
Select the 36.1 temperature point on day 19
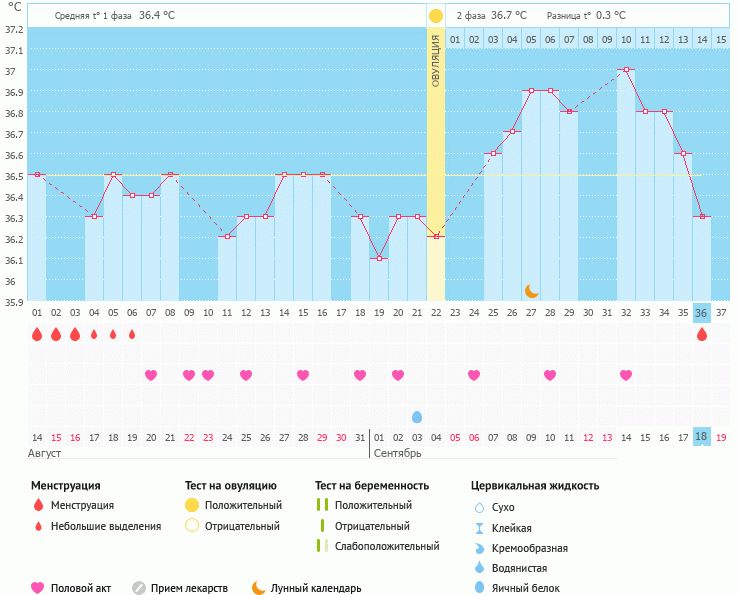tap(379, 259)
